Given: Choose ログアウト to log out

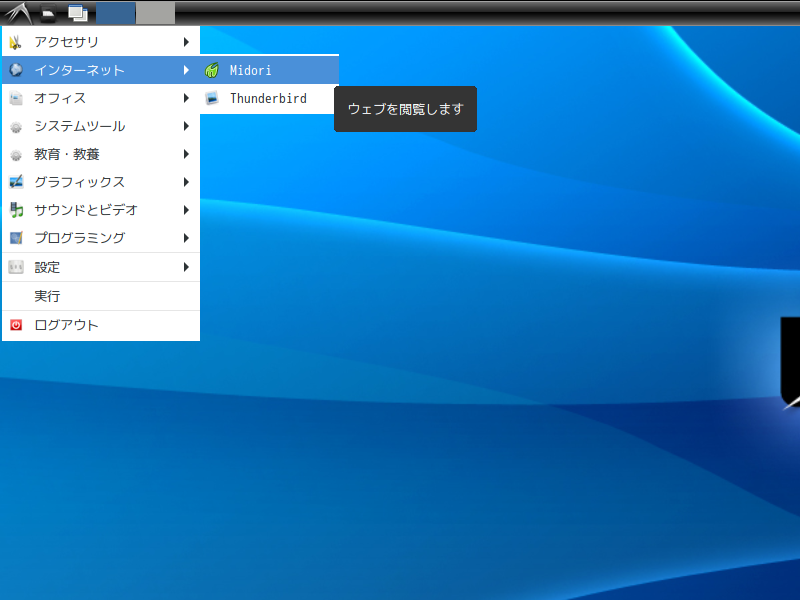Looking at the screenshot, I should (101, 325).
